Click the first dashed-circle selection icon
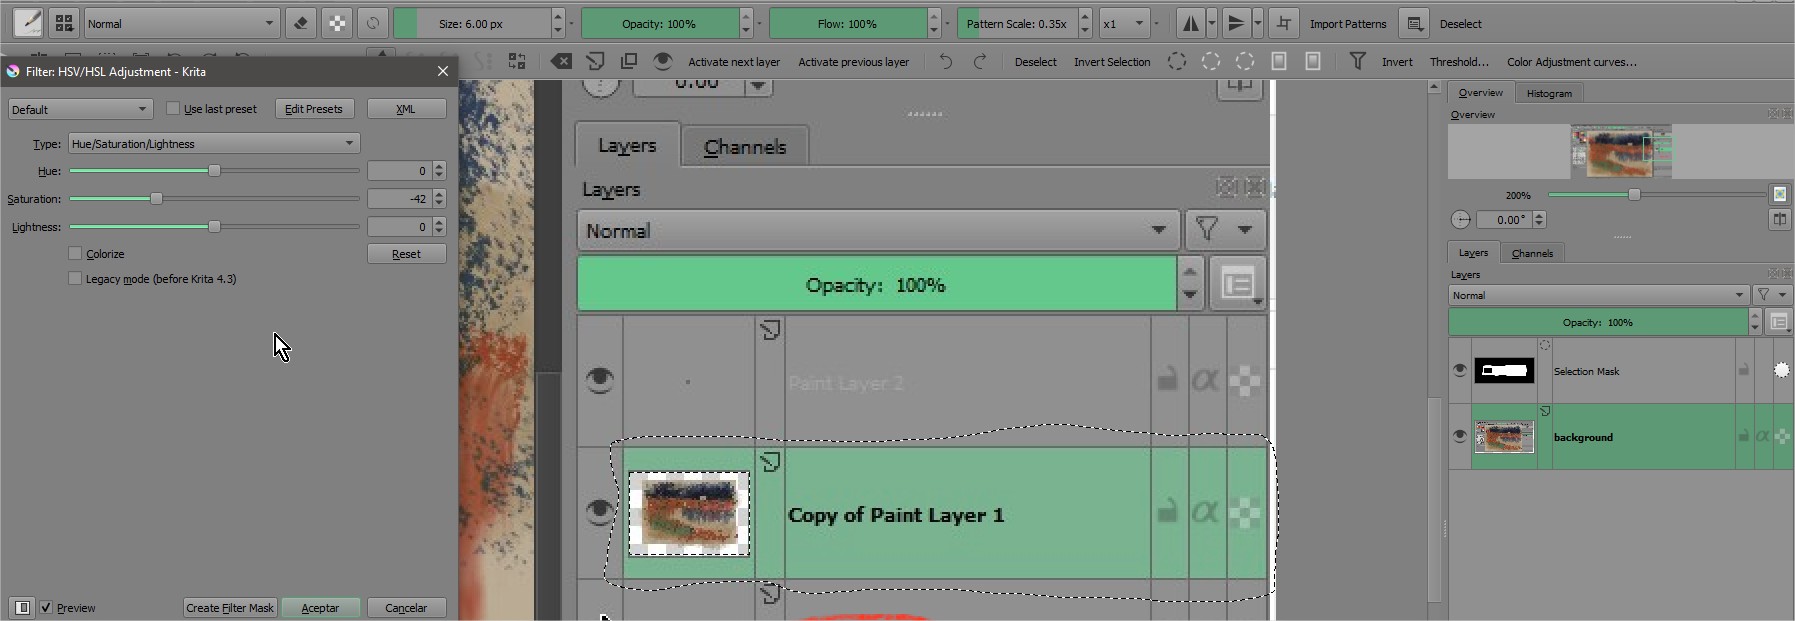Screen dimensions: 1795x621 (x=1177, y=62)
